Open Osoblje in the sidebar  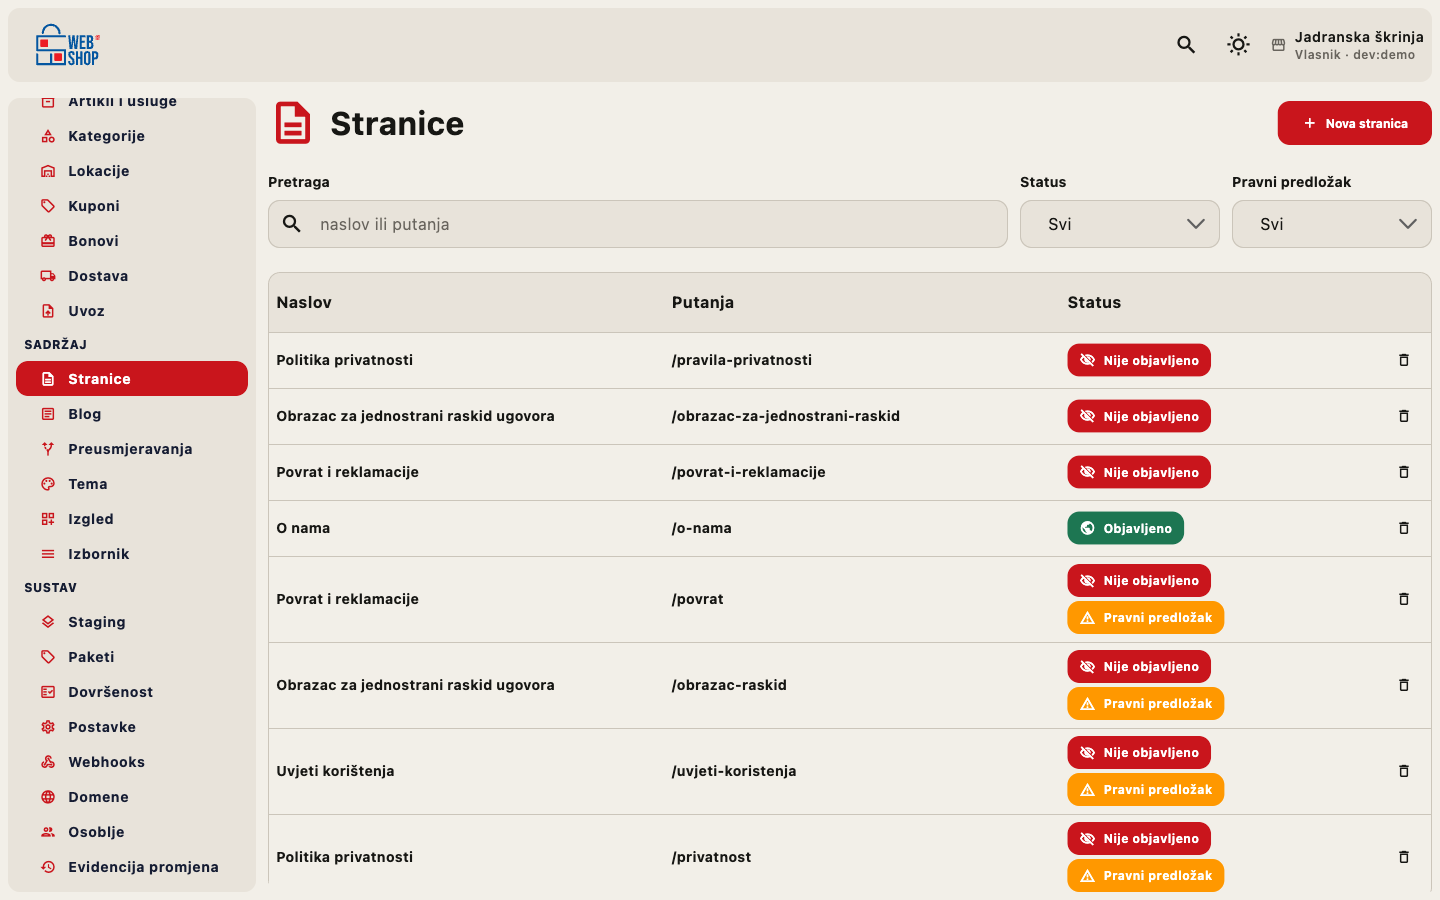132,832
